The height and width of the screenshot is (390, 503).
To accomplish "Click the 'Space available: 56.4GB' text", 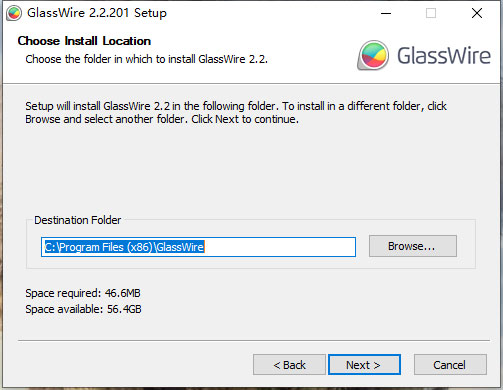I will 83,309.
